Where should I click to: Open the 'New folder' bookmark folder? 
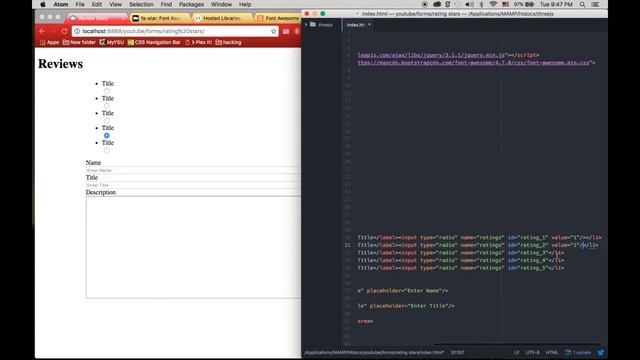click(79, 42)
